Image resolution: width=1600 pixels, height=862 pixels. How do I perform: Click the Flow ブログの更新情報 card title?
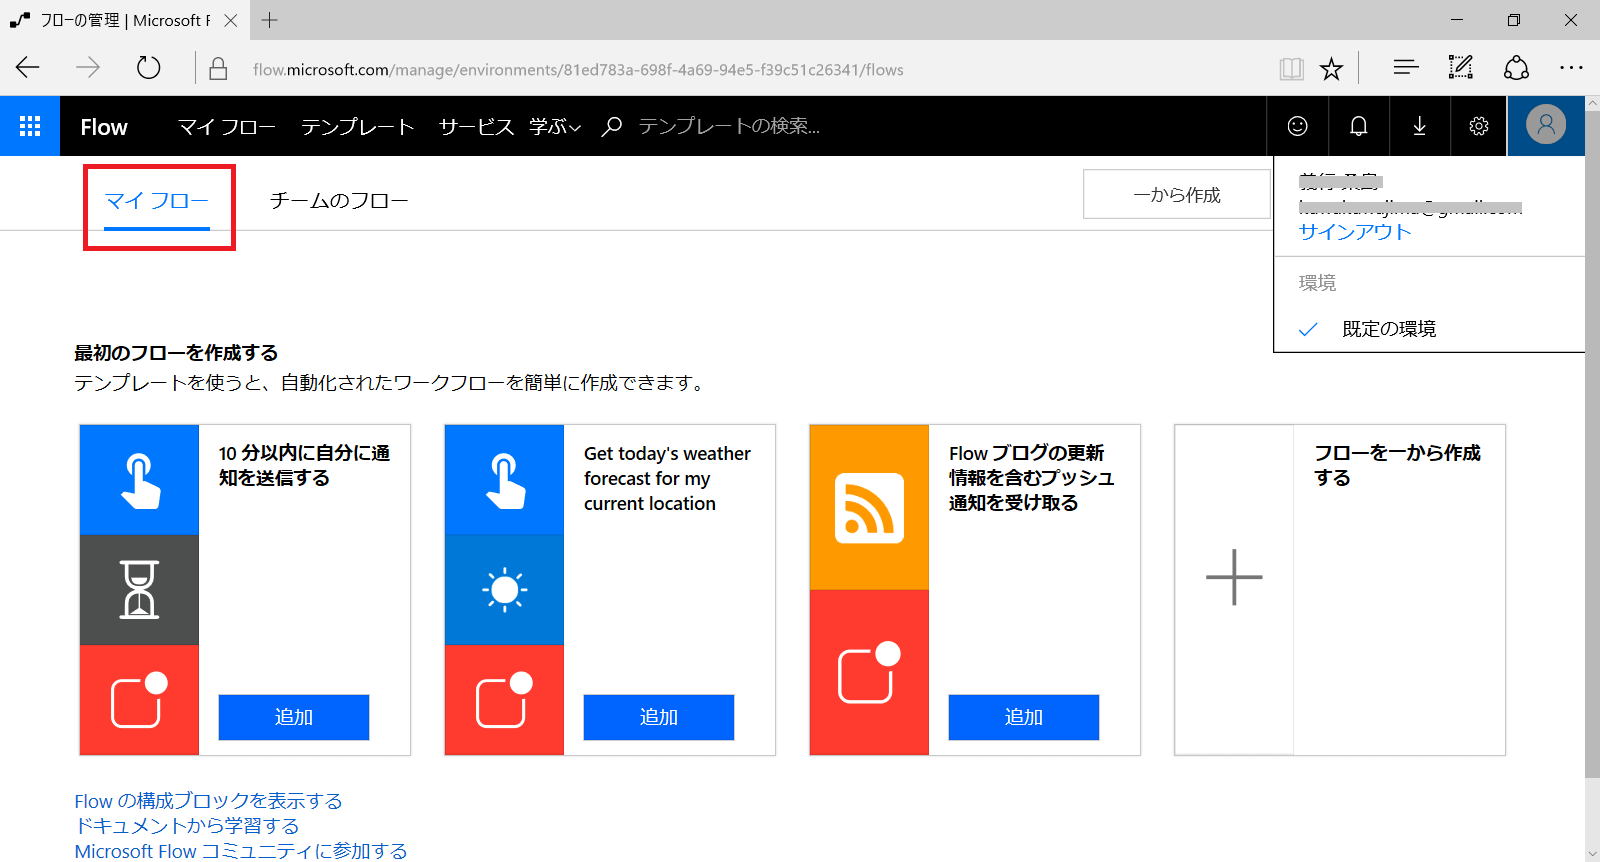tap(1031, 478)
